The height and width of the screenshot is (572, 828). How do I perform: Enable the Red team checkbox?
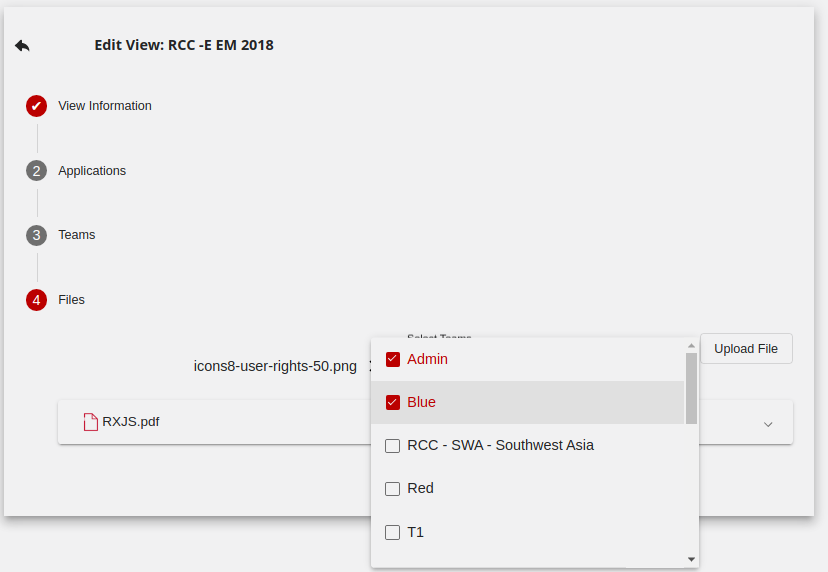click(x=393, y=489)
